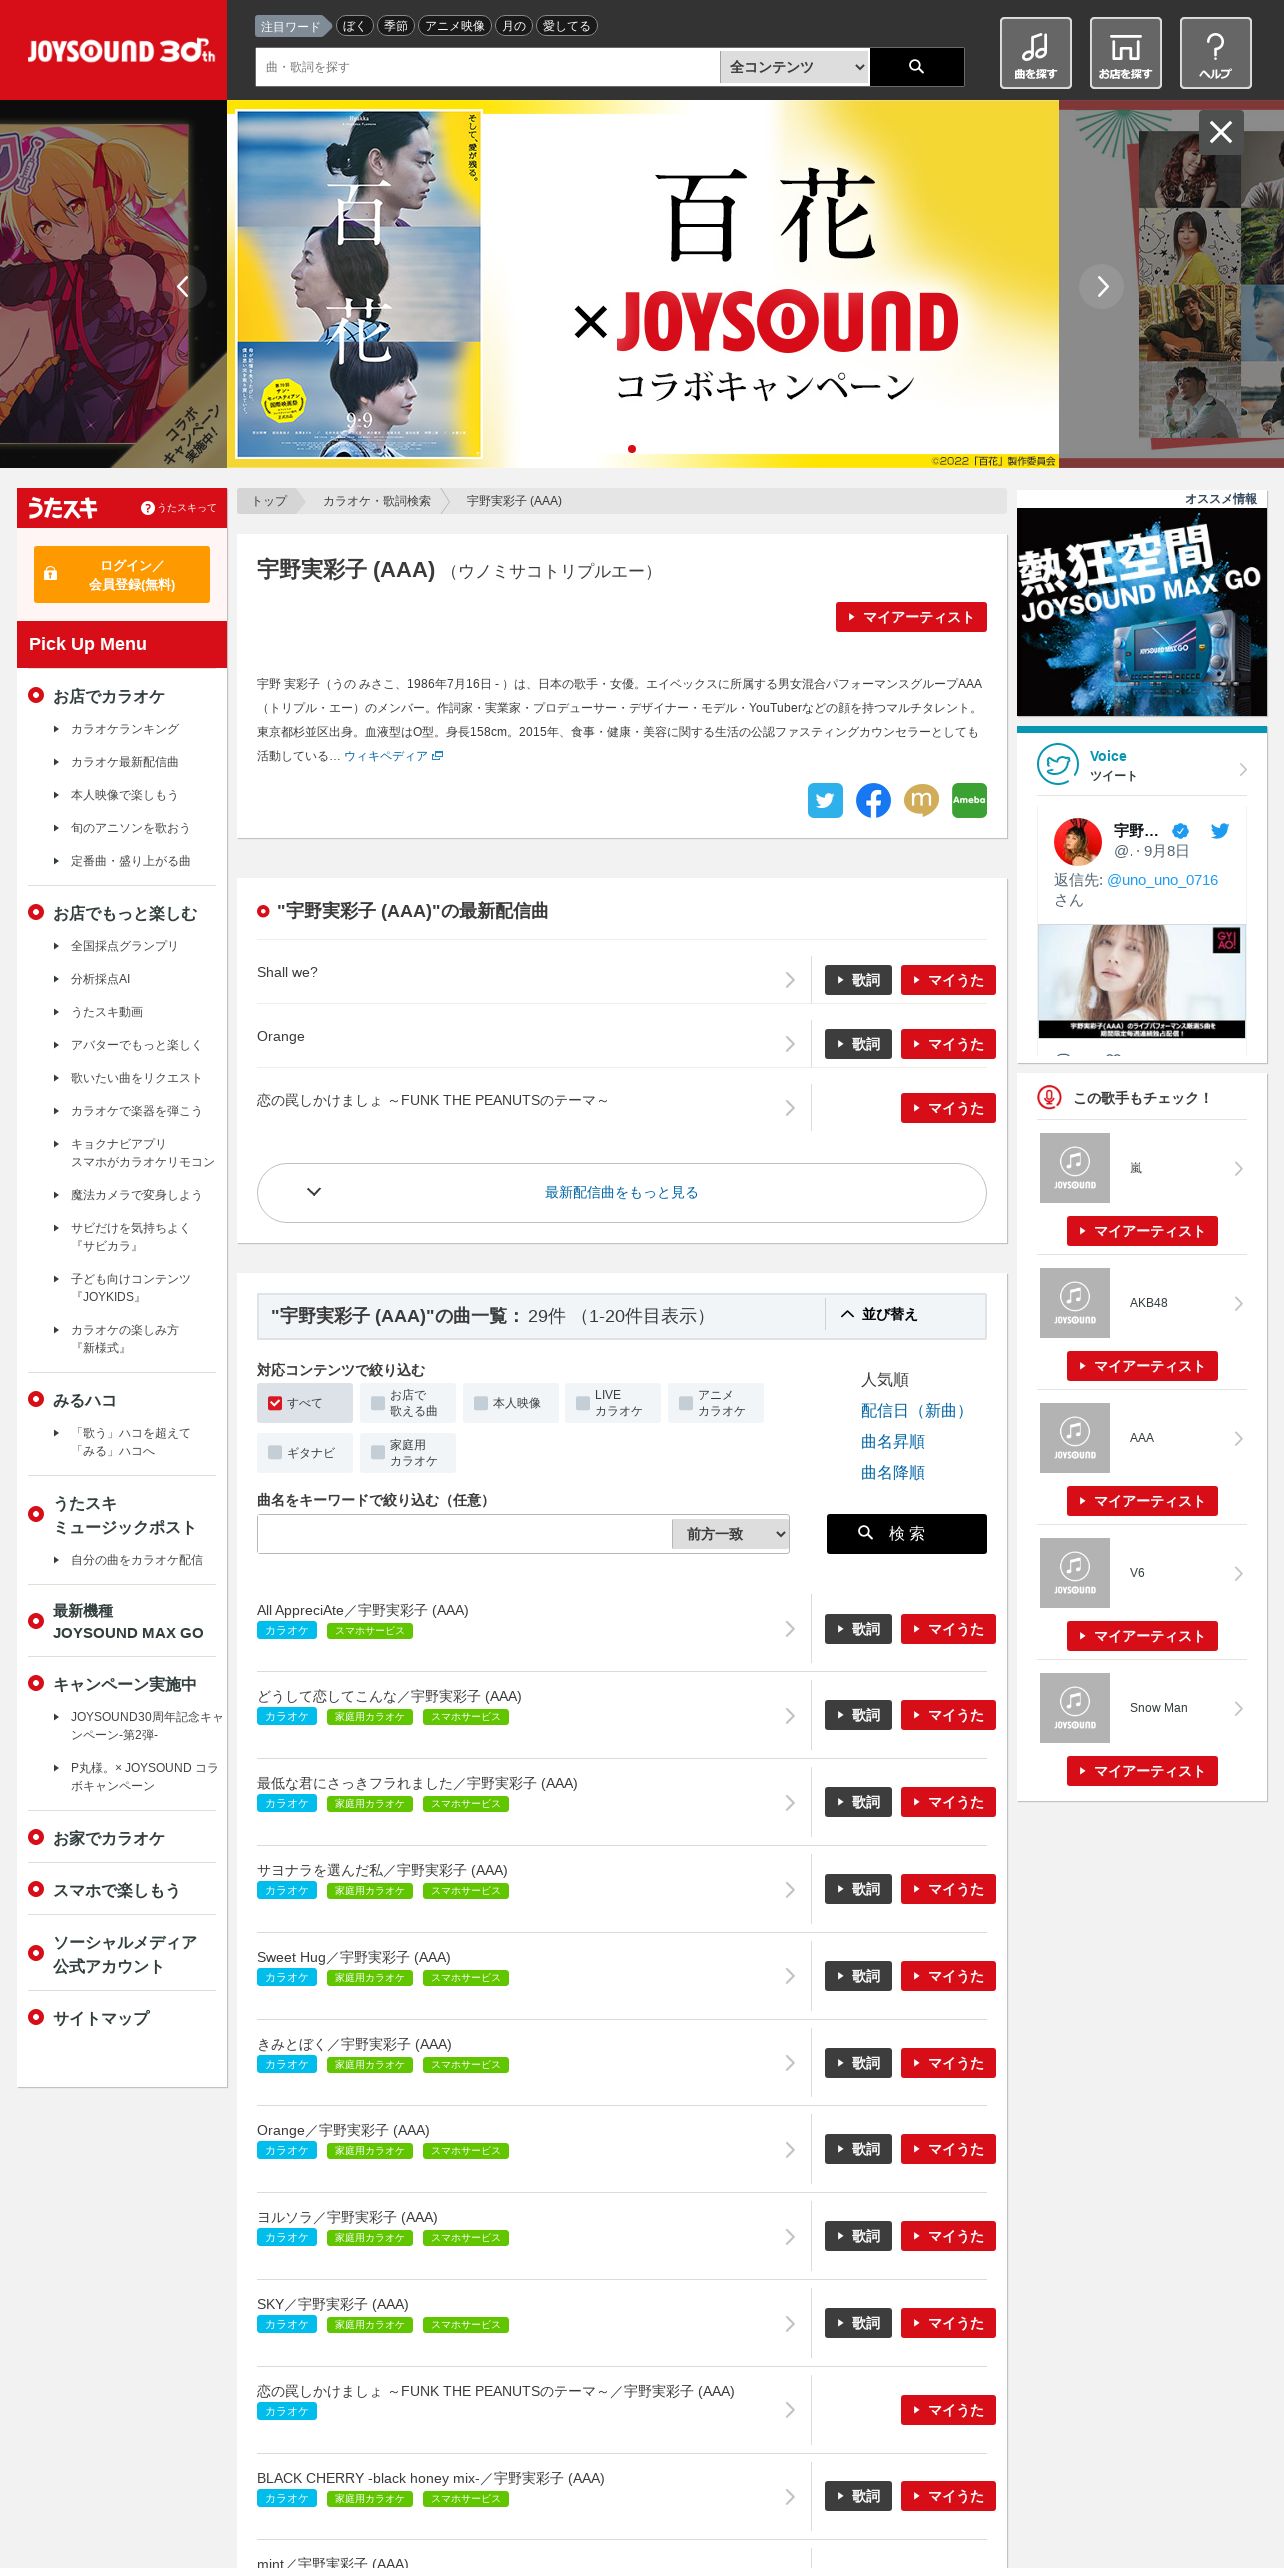Open the 前方一致 match type dropdown

(x=731, y=1534)
